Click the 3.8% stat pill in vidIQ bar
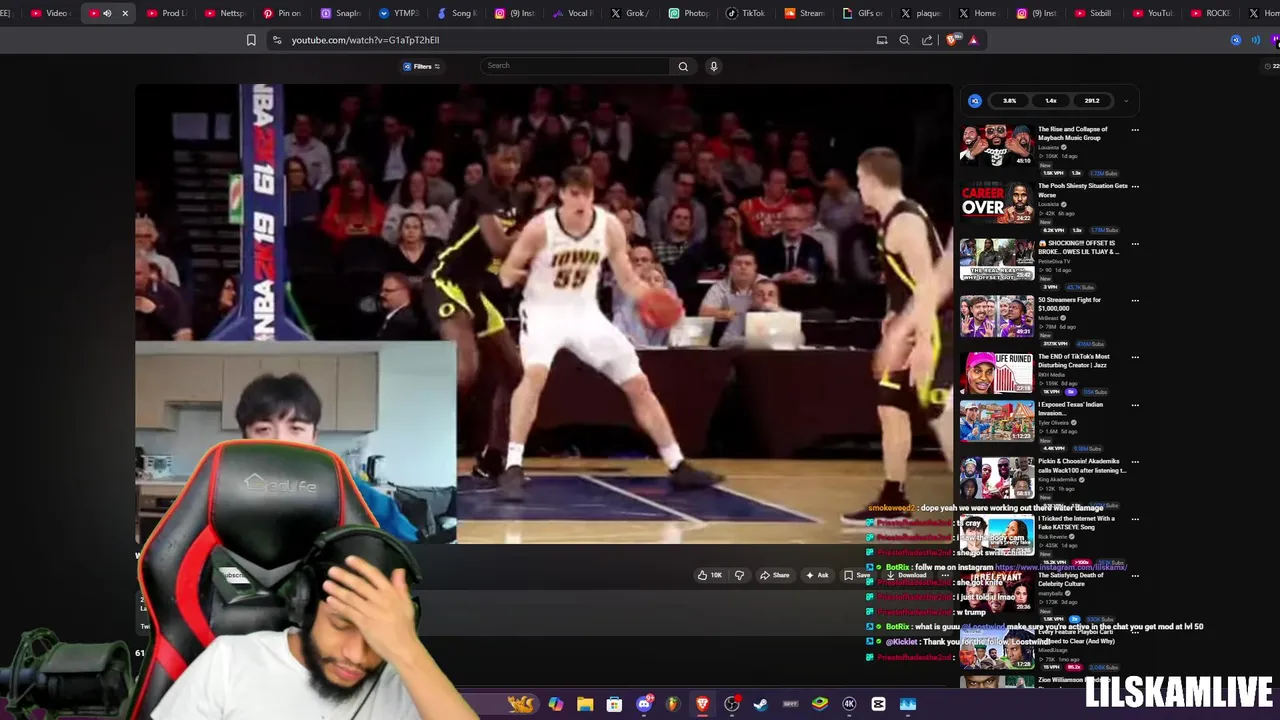The height and width of the screenshot is (720, 1280). [x=1010, y=101]
